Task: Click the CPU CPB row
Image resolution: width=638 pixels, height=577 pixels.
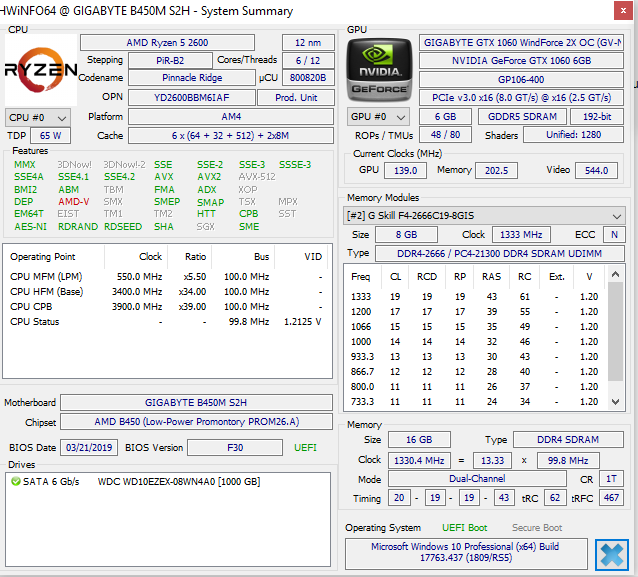Action: pos(167,307)
